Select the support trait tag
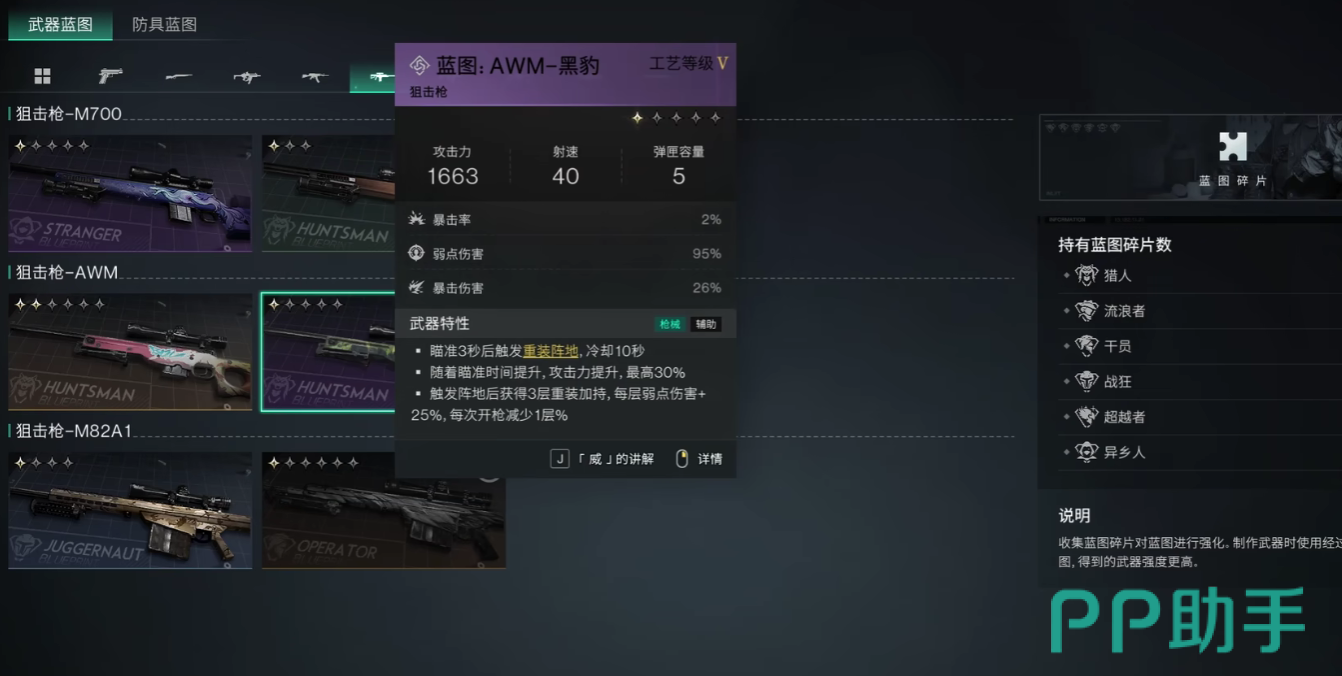The height and width of the screenshot is (676, 1342). 706,324
